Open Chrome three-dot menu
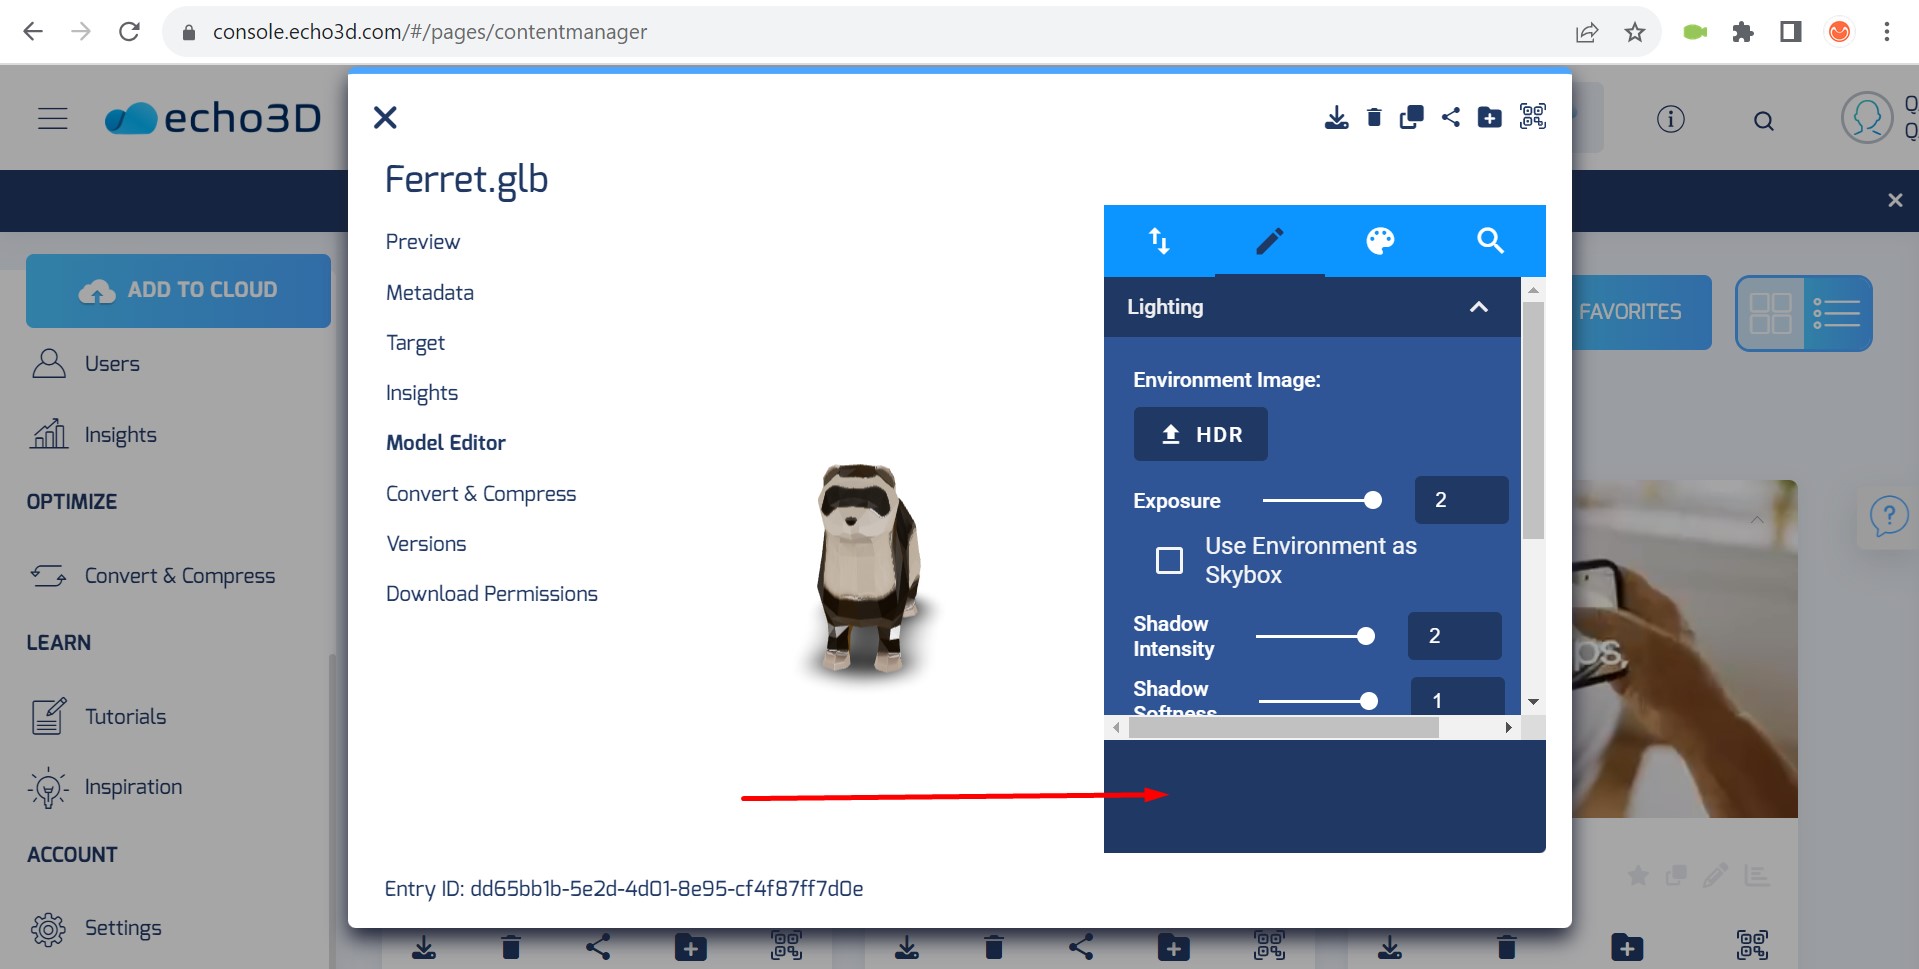This screenshot has width=1919, height=969. [x=1887, y=32]
